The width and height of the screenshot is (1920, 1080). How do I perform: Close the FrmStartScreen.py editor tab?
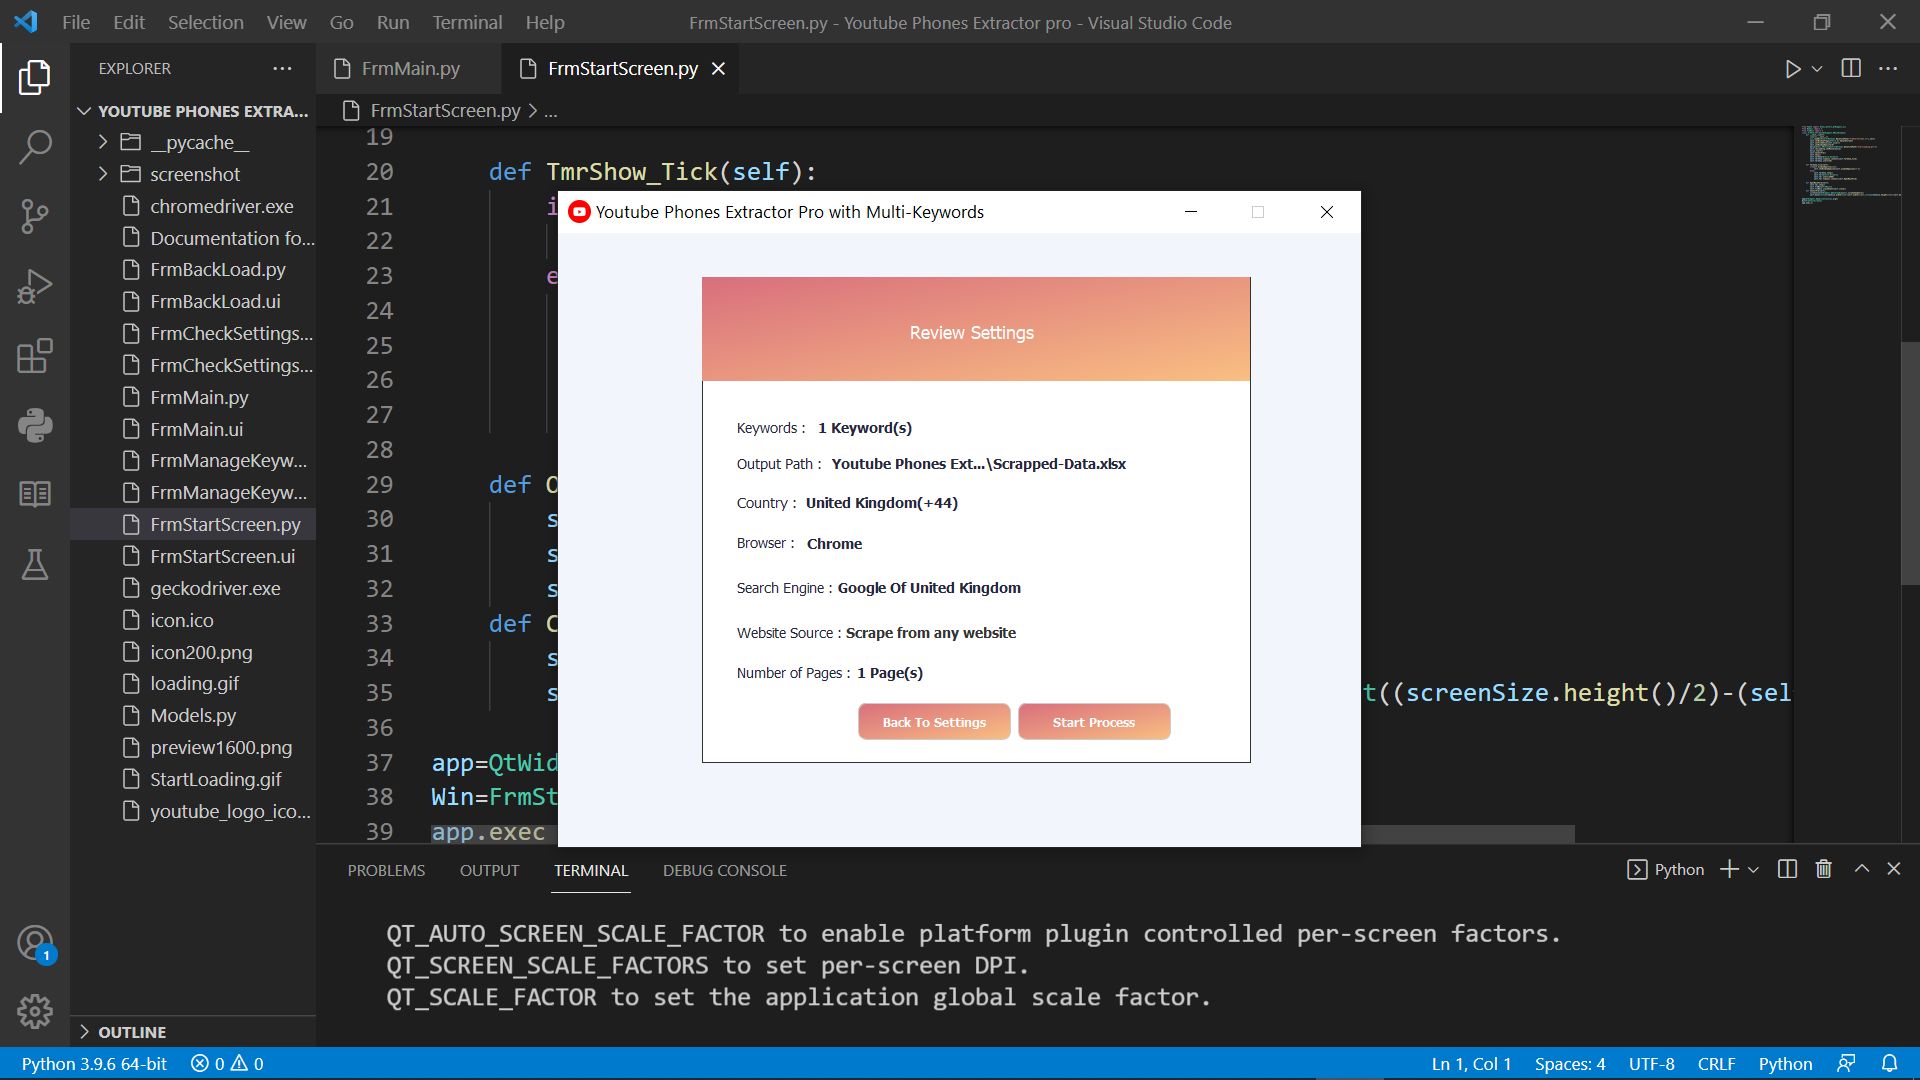(718, 68)
